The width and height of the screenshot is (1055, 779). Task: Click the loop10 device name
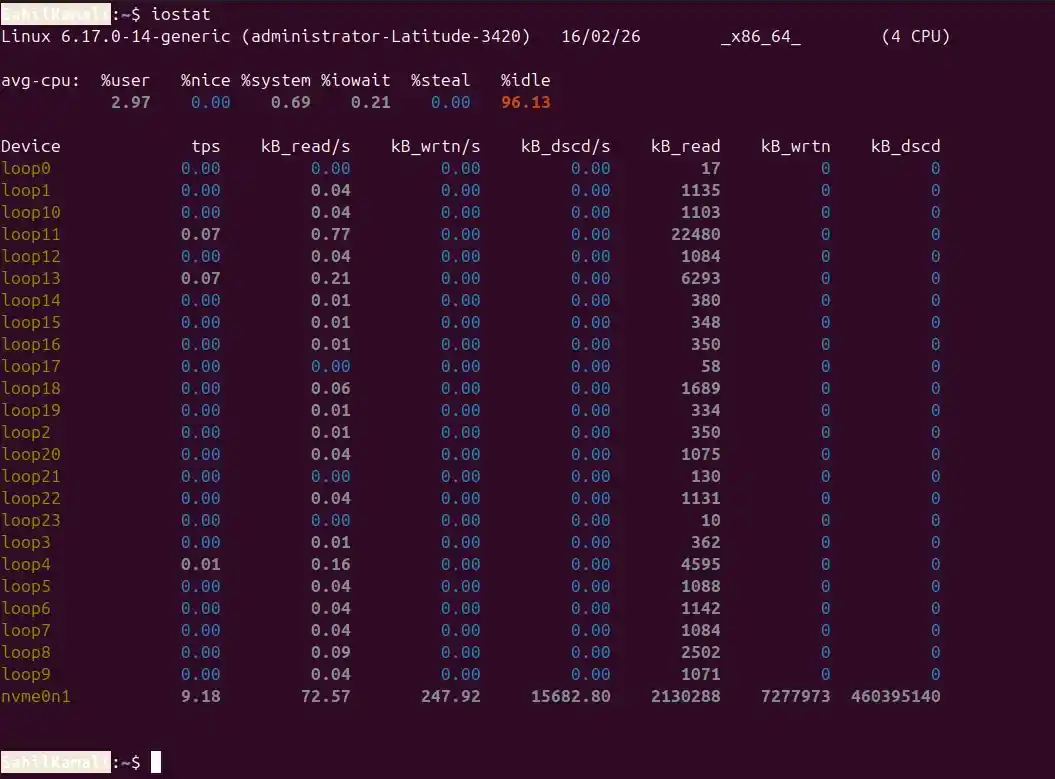[x=30, y=213]
